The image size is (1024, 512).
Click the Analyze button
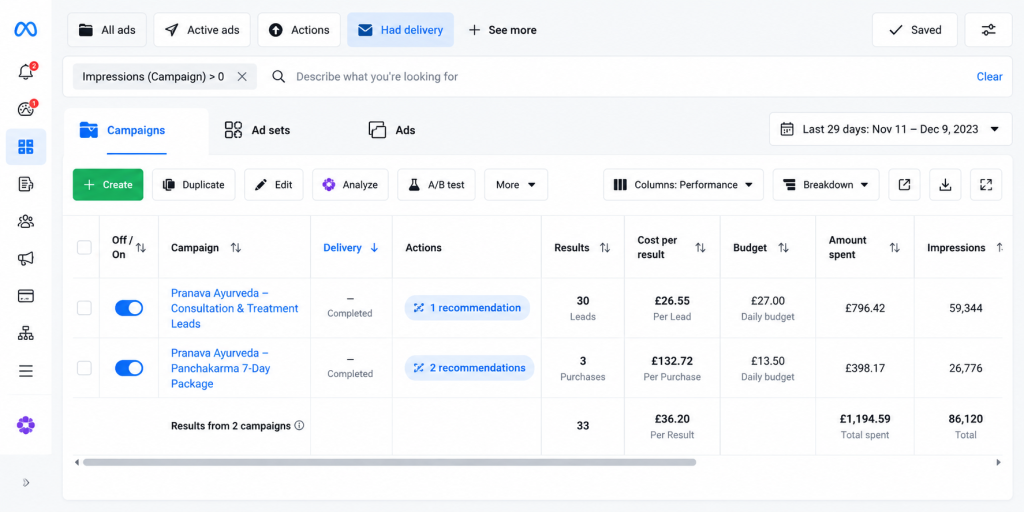coord(350,185)
